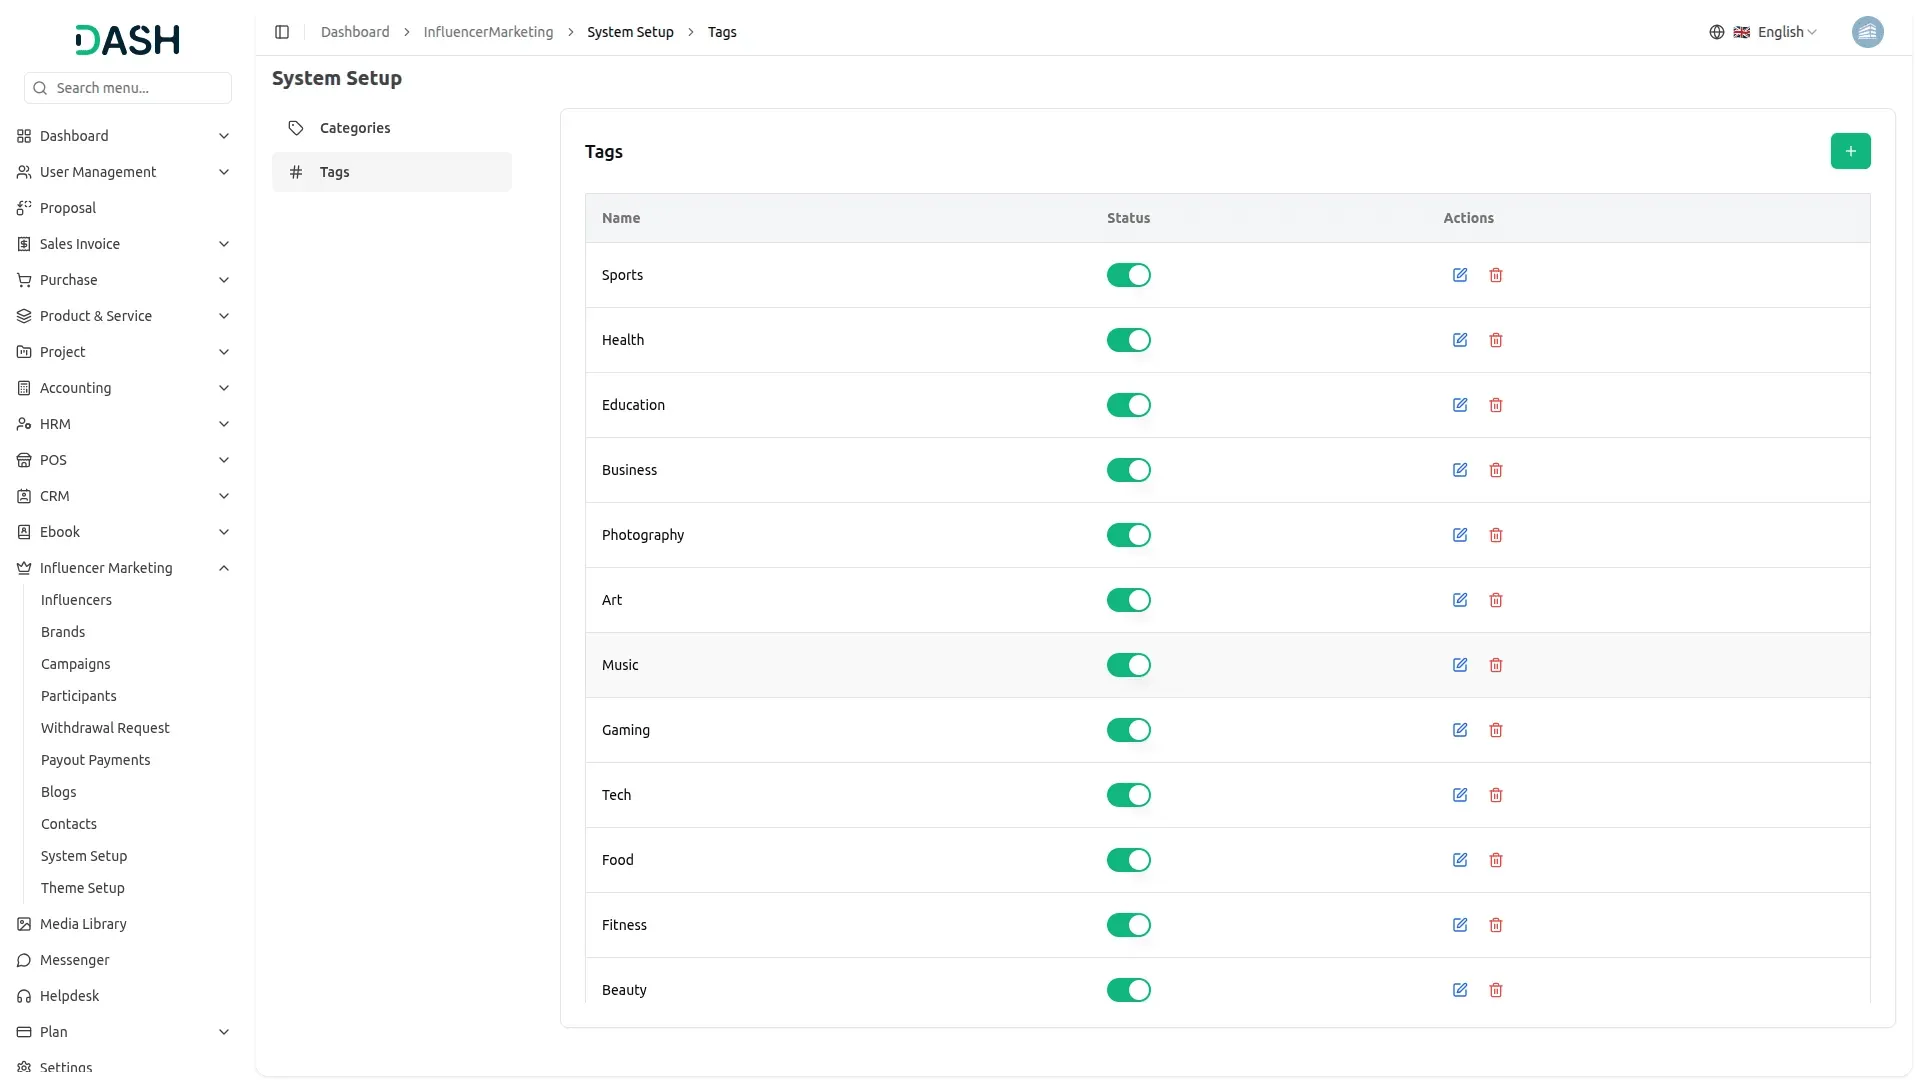Edit the Sports tag
This screenshot has width=1920, height=1080.
coord(1460,275)
